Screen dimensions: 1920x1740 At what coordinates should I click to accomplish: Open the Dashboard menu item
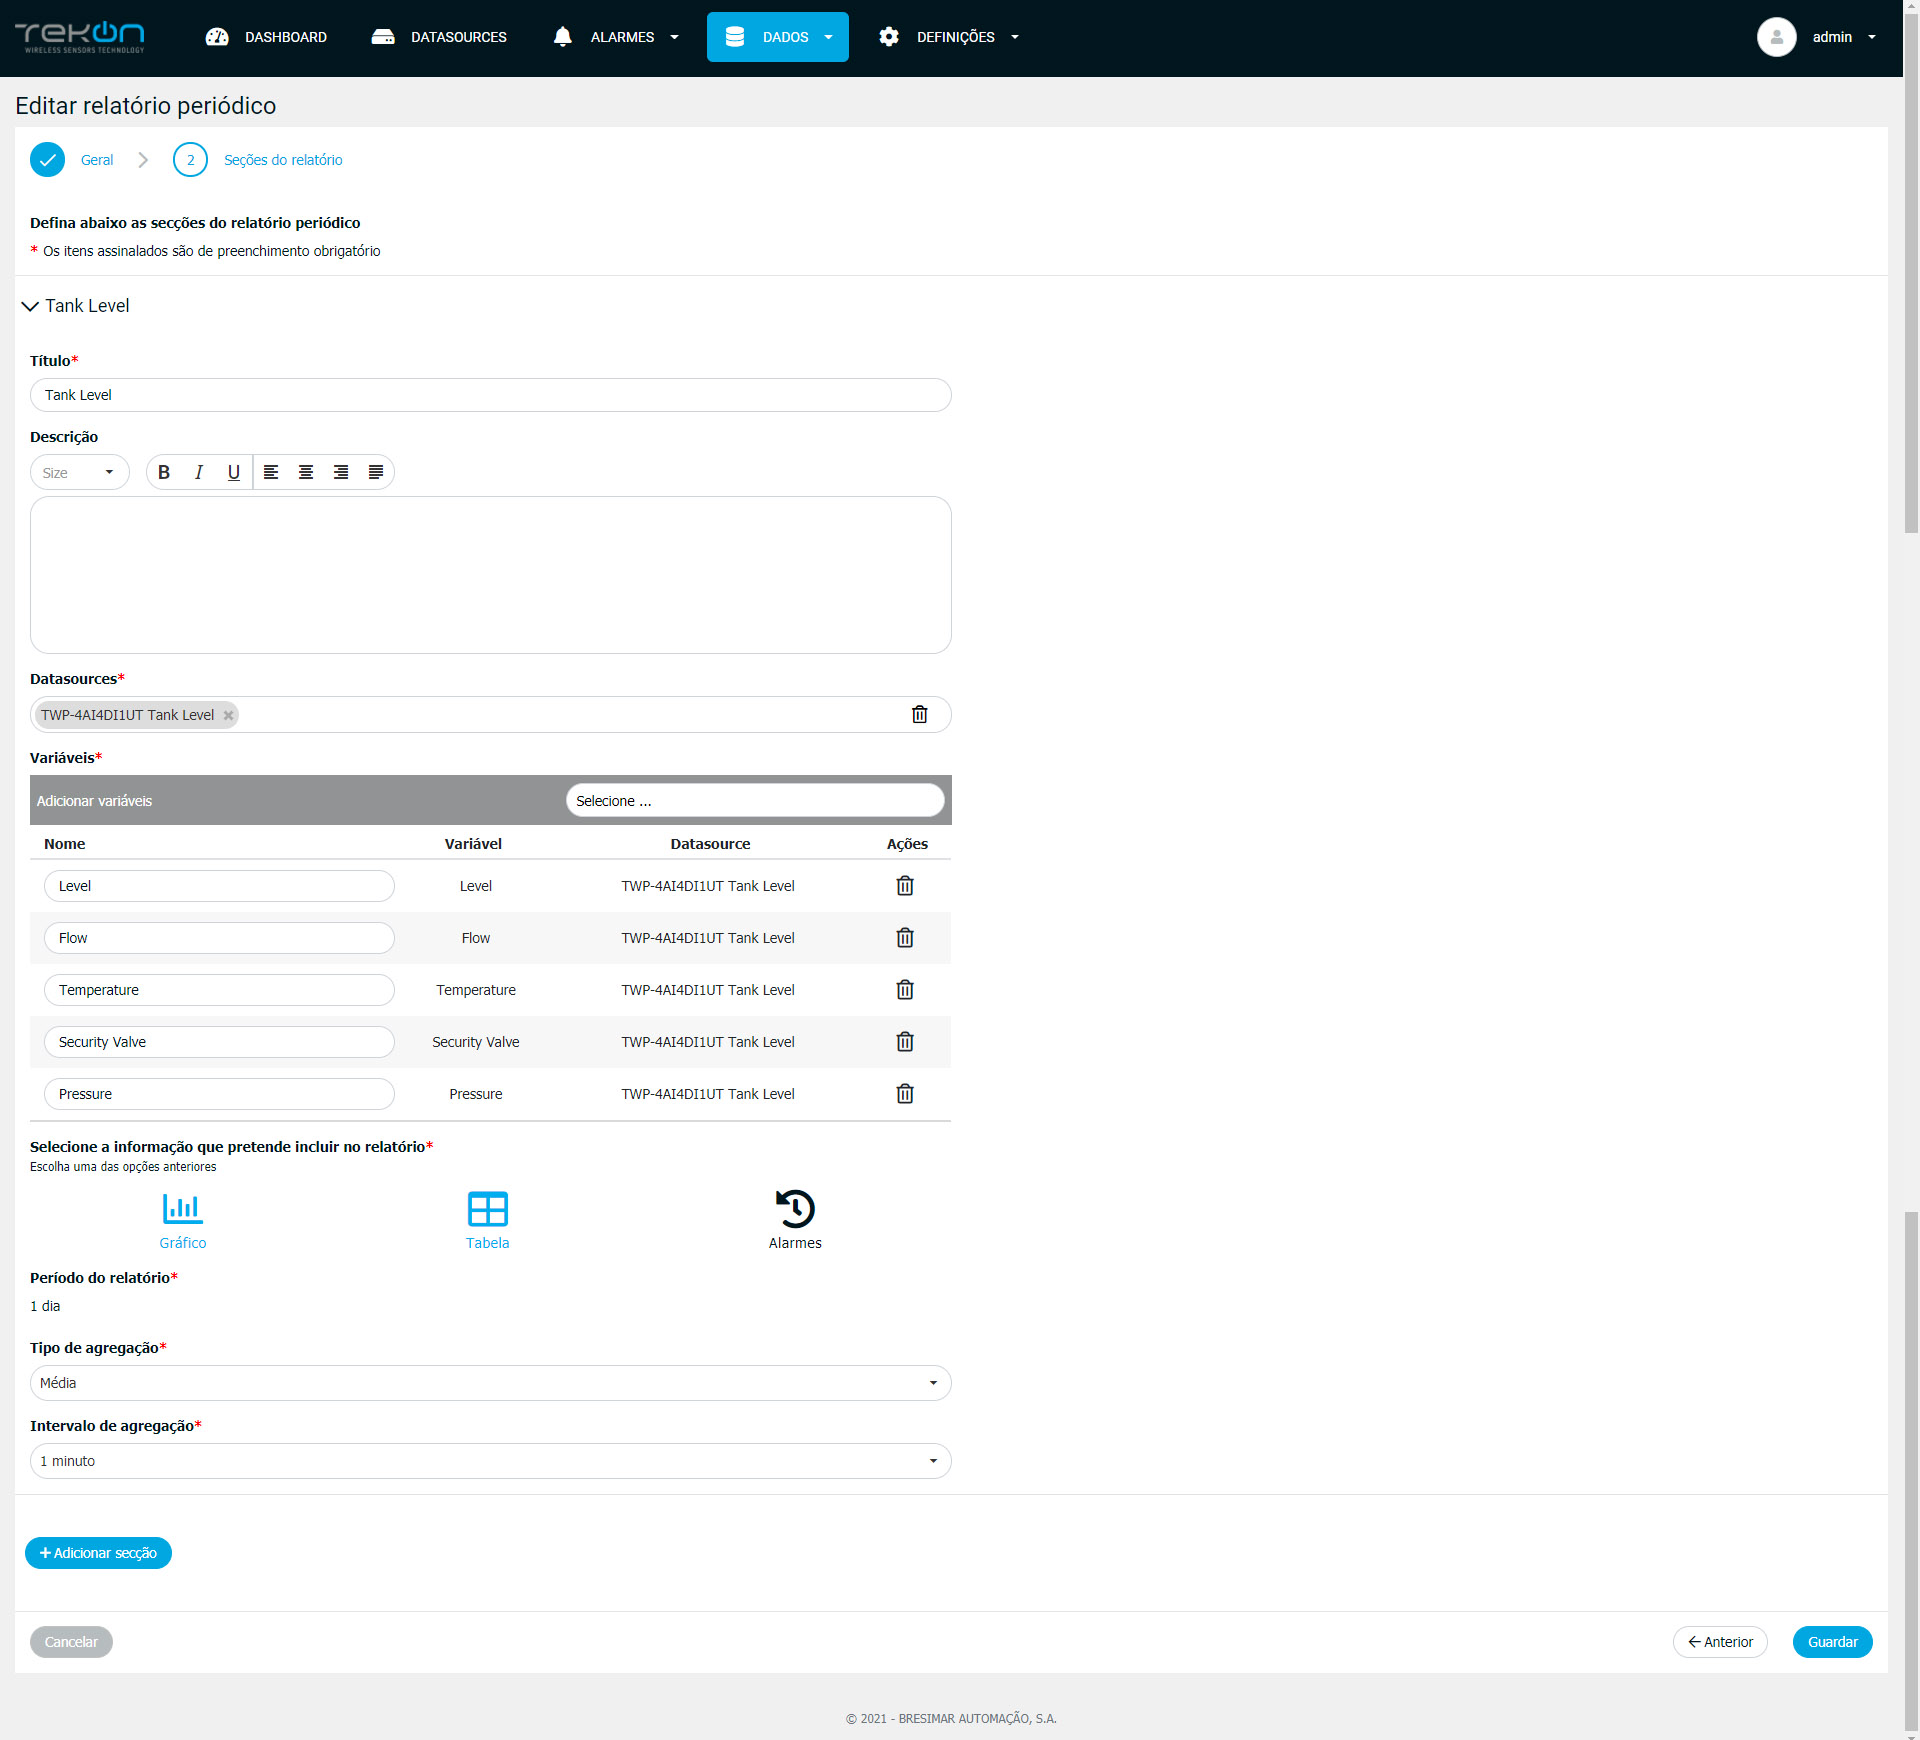pyautogui.click(x=266, y=37)
